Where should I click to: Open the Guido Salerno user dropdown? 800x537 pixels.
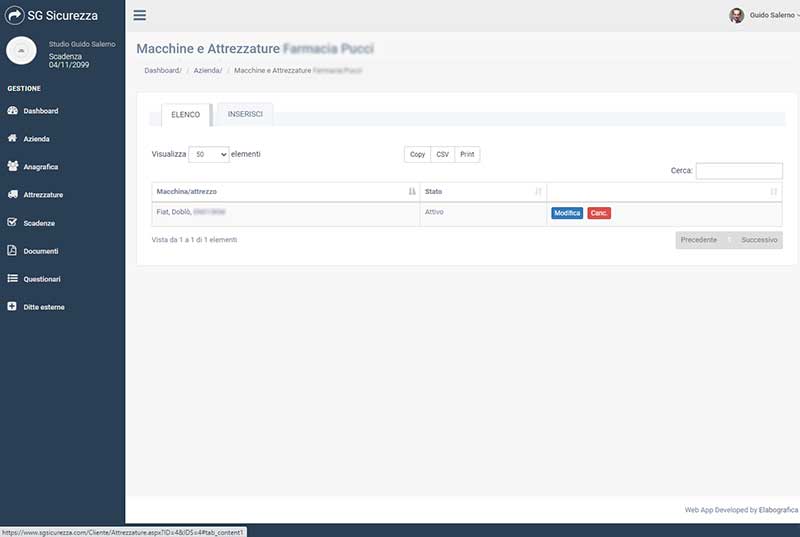773,15
